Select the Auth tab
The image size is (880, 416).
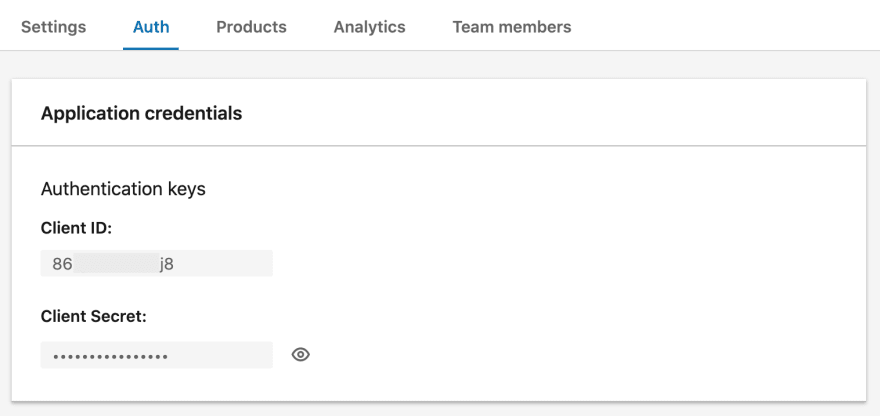point(151,27)
